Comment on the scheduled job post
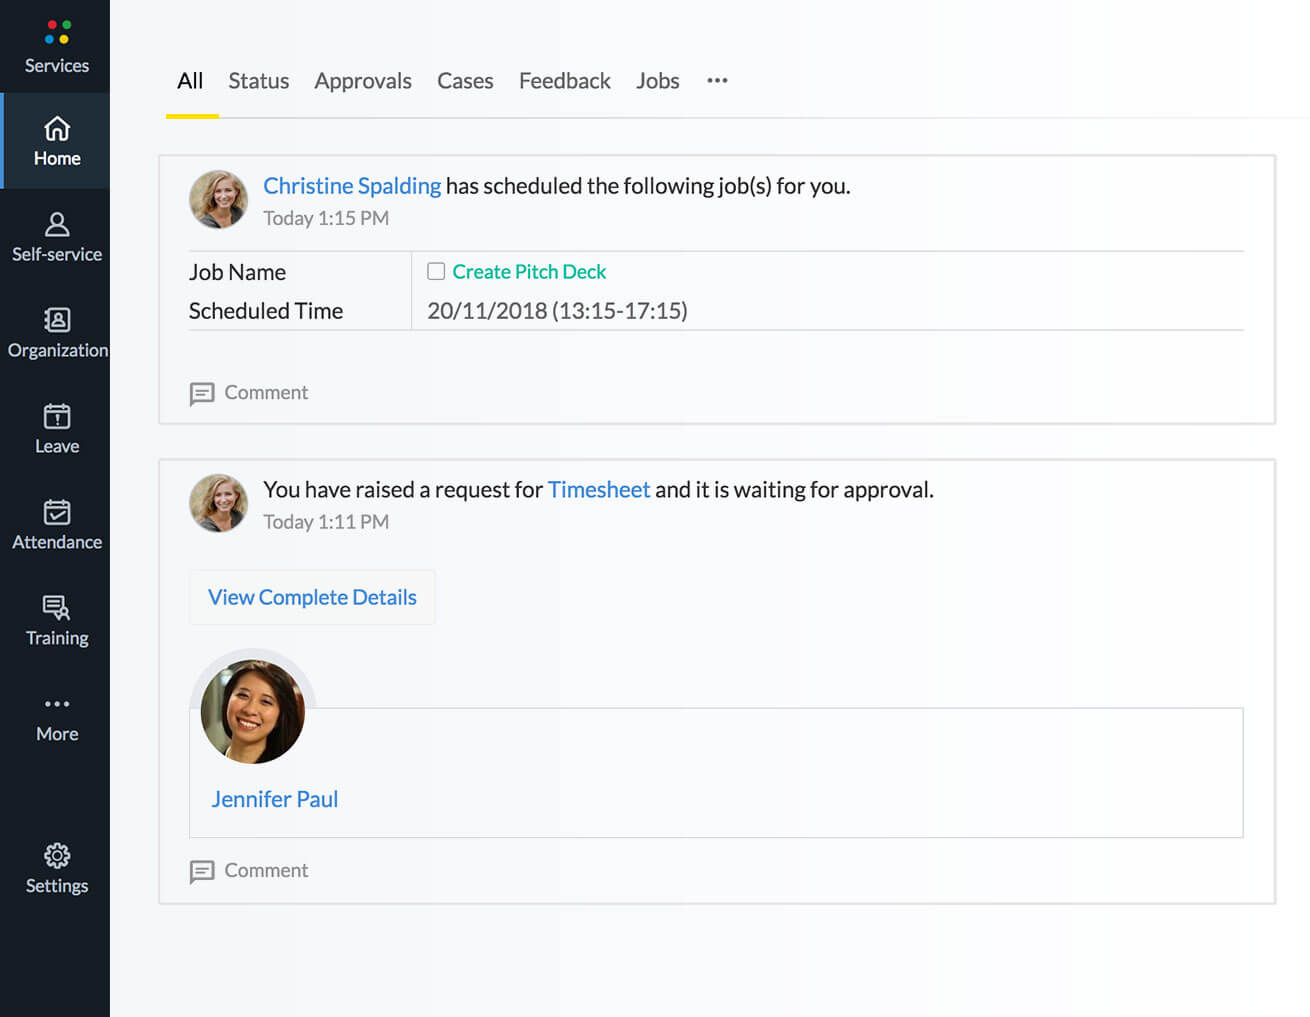The image size is (1310, 1017). click(x=249, y=393)
